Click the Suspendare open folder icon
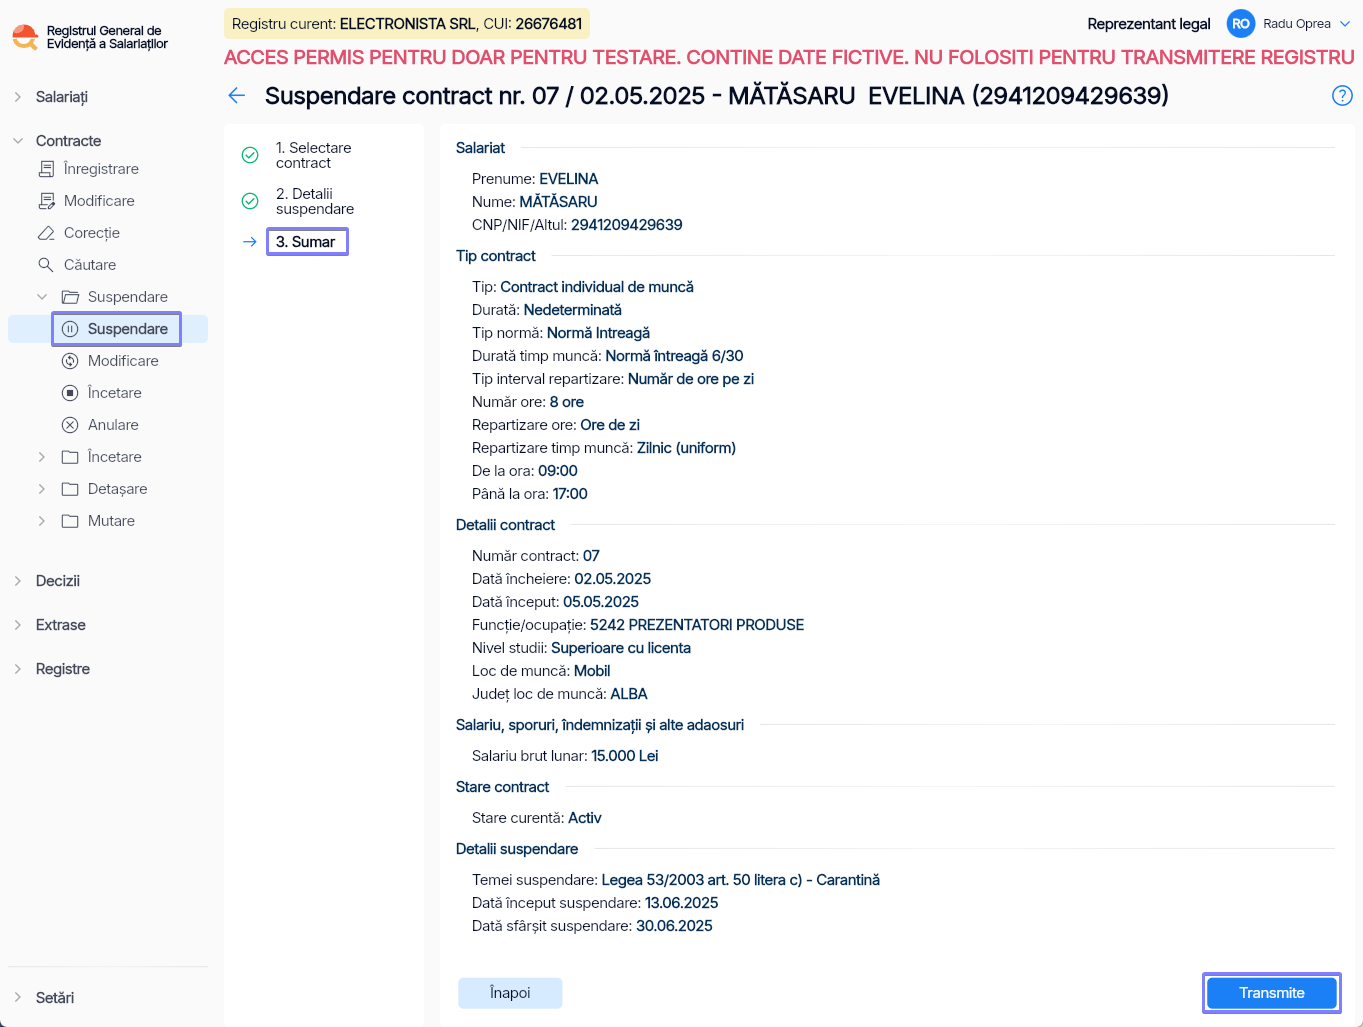 (70, 297)
